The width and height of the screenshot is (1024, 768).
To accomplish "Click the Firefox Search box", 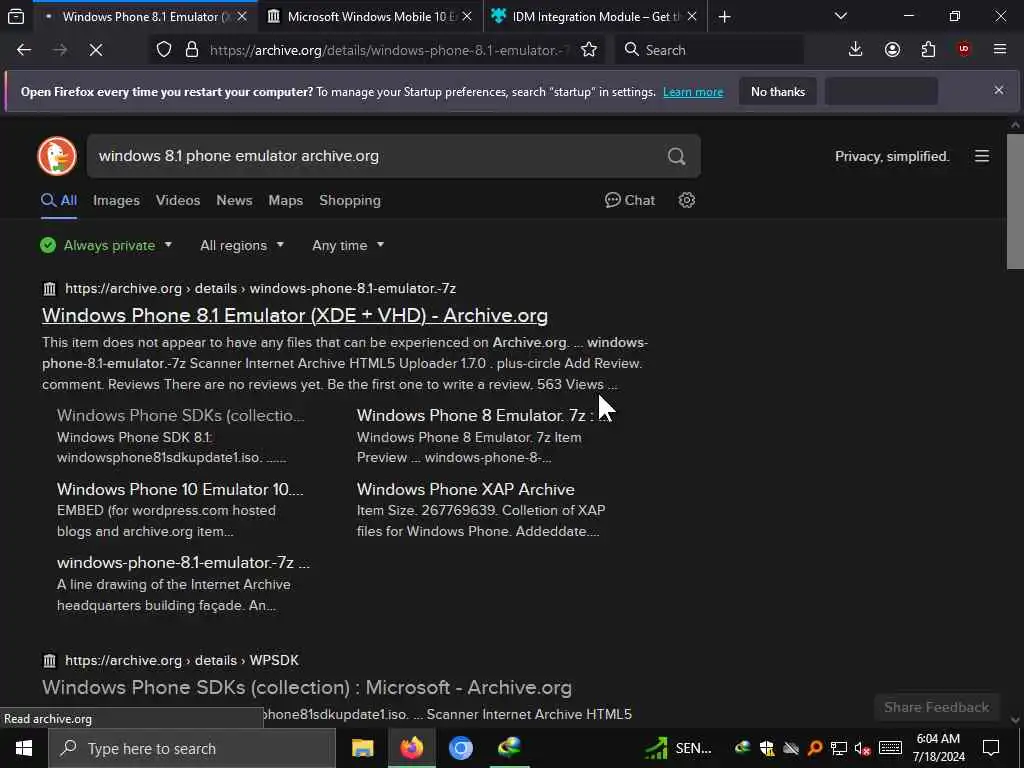I will point(709,50).
